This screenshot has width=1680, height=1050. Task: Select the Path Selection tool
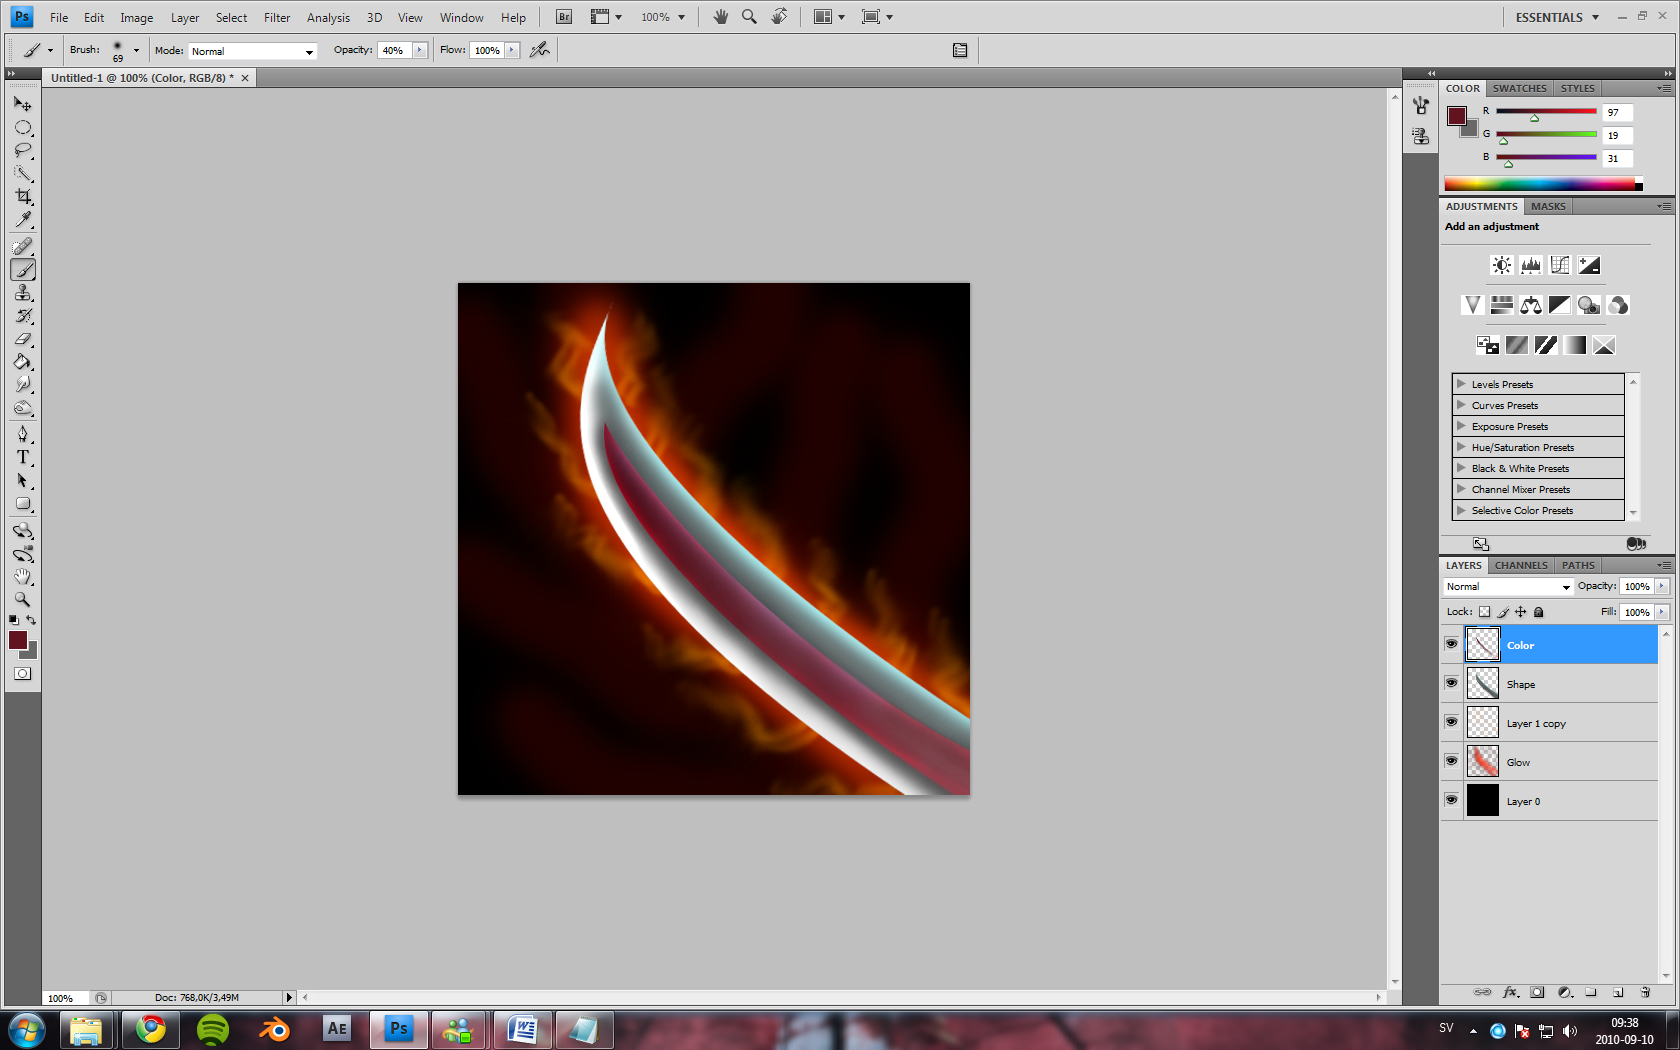22,480
